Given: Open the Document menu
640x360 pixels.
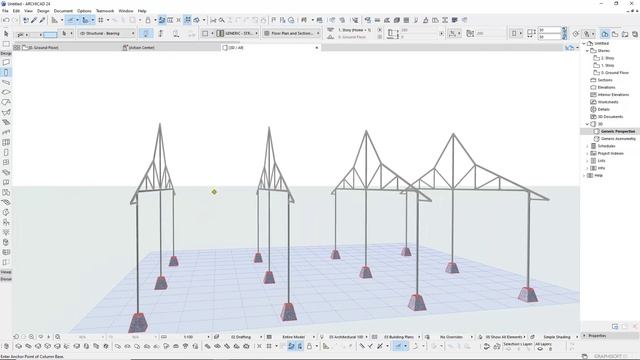Looking at the screenshot, I should [x=63, y=11].
